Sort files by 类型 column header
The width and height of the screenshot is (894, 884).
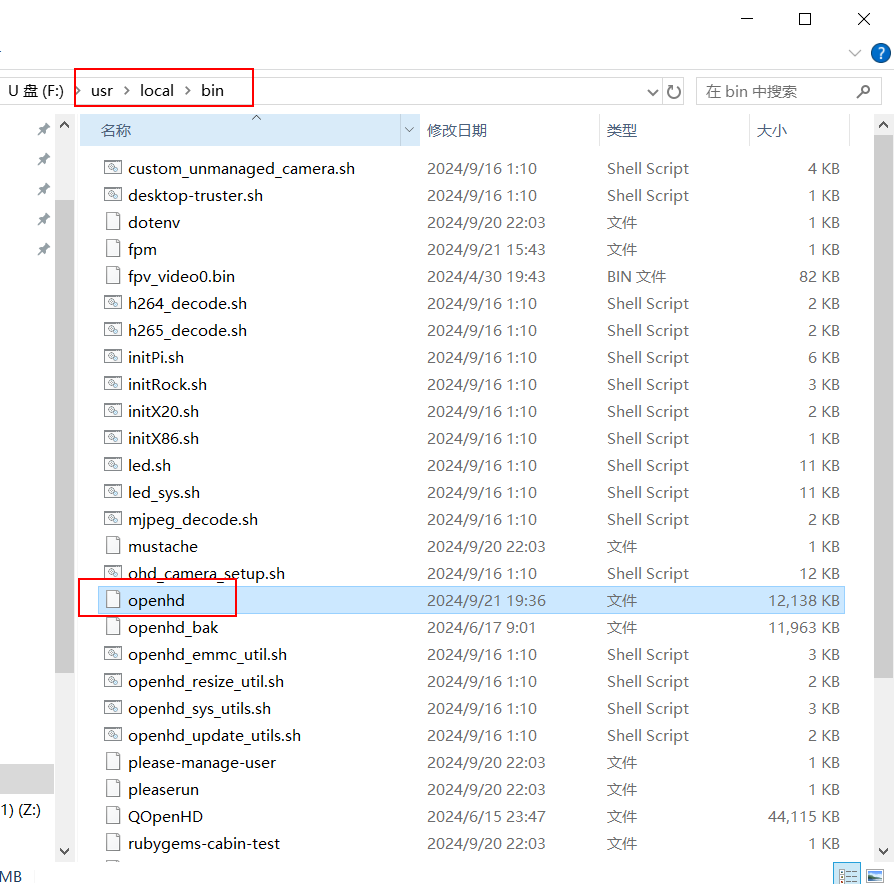[674, 130]
